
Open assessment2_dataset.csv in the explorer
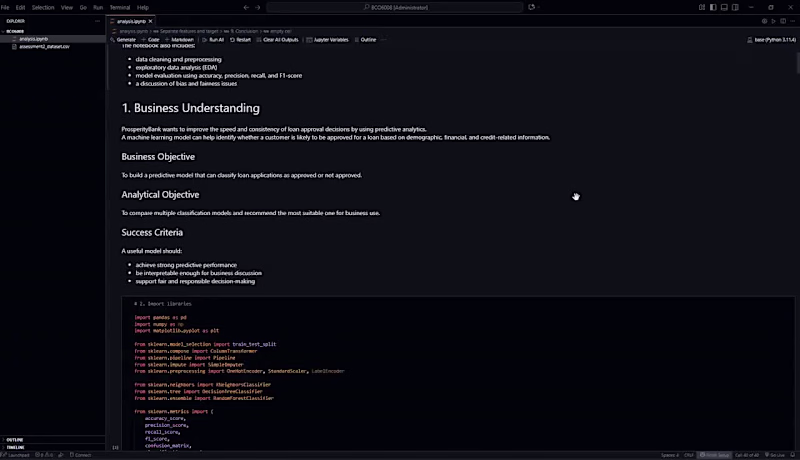(44, 46)
